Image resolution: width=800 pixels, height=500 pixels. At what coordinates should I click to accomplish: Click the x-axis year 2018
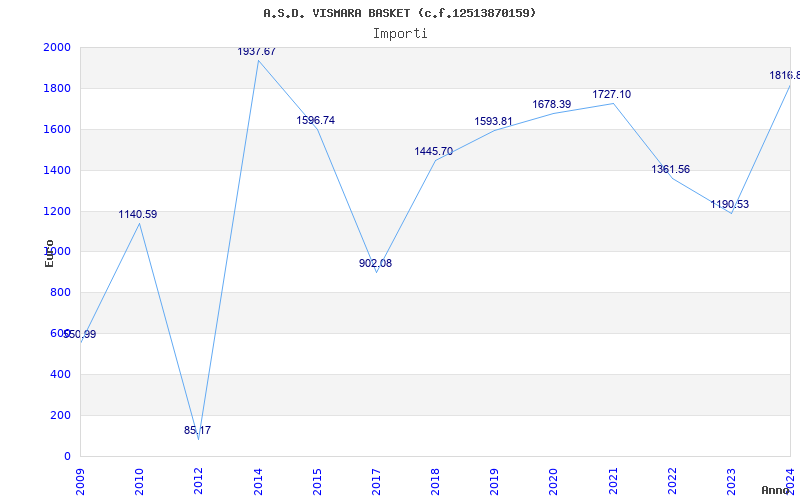pyautogui.click(x=435, y=482)
